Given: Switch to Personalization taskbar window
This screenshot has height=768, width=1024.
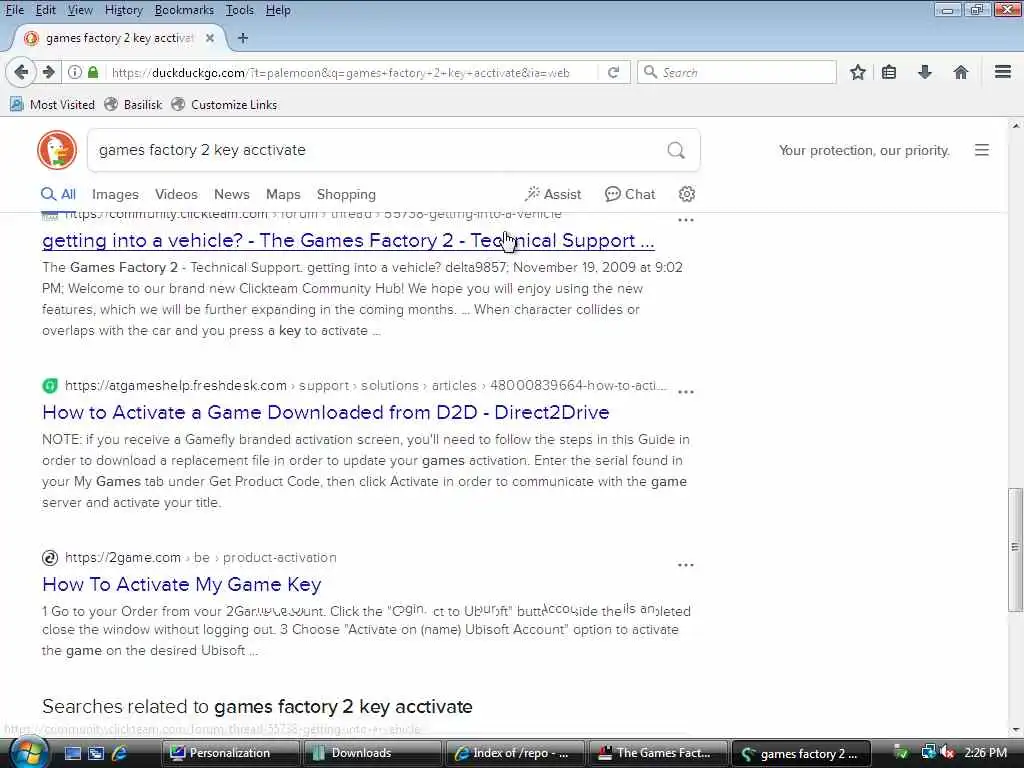Looking at the screenshot, I should click(x=229, y=753).
